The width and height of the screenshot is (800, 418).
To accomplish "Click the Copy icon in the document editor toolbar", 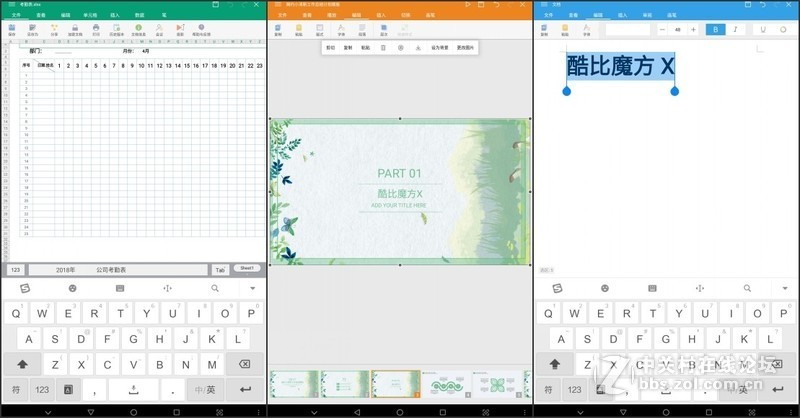I will pyautogui.click(x=544, y=30).
